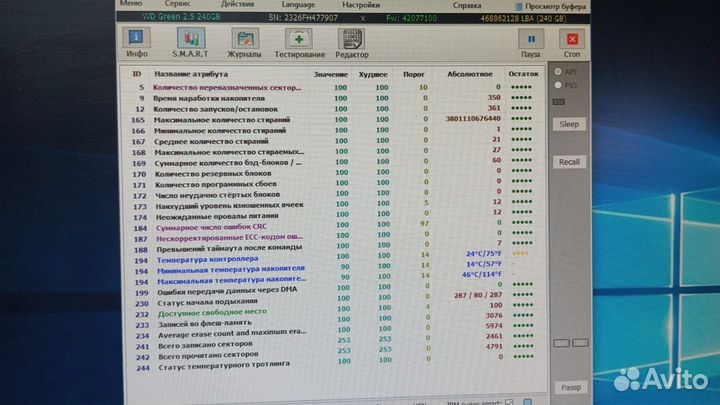Click the Recall button

(569, 162)
